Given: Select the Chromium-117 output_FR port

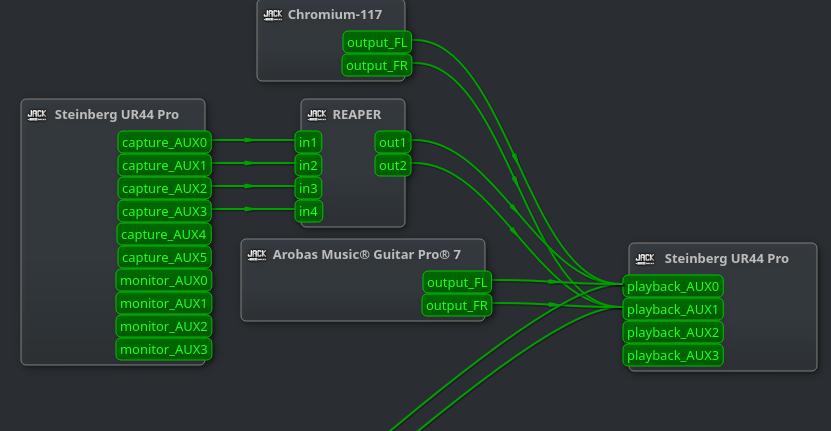Looking at the screenshot, I should tap(376, 66).
